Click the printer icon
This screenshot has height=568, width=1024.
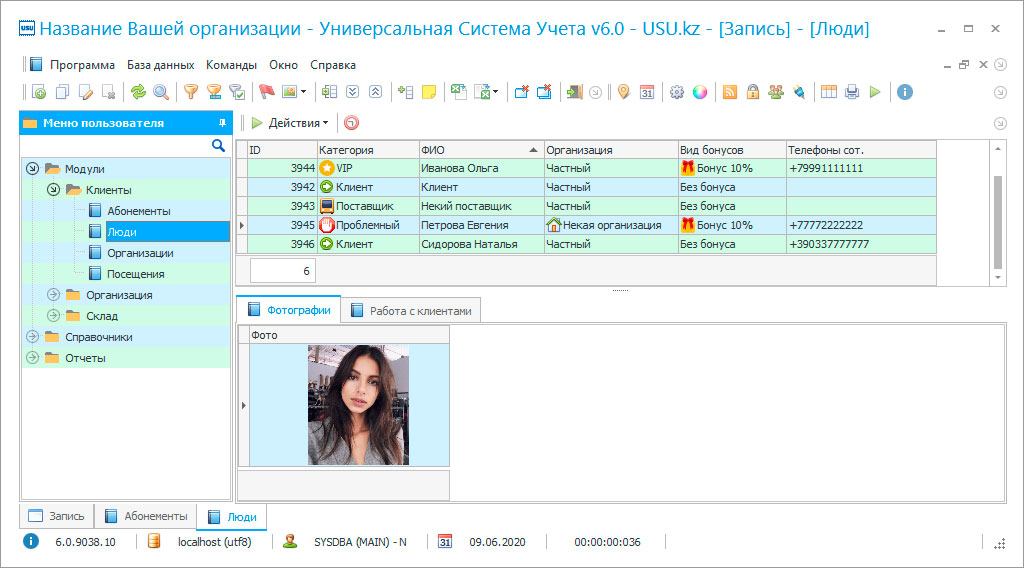(852, 92)
